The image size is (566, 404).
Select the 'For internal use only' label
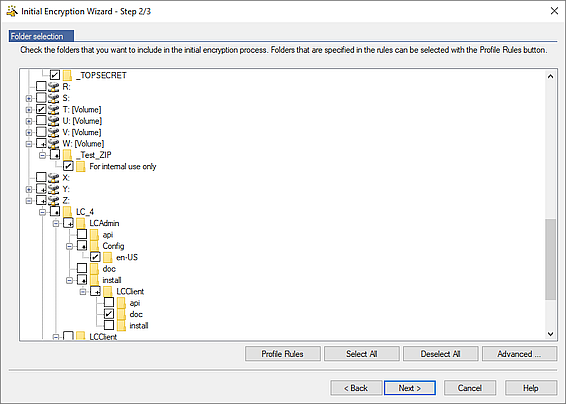tap(123, 166)
